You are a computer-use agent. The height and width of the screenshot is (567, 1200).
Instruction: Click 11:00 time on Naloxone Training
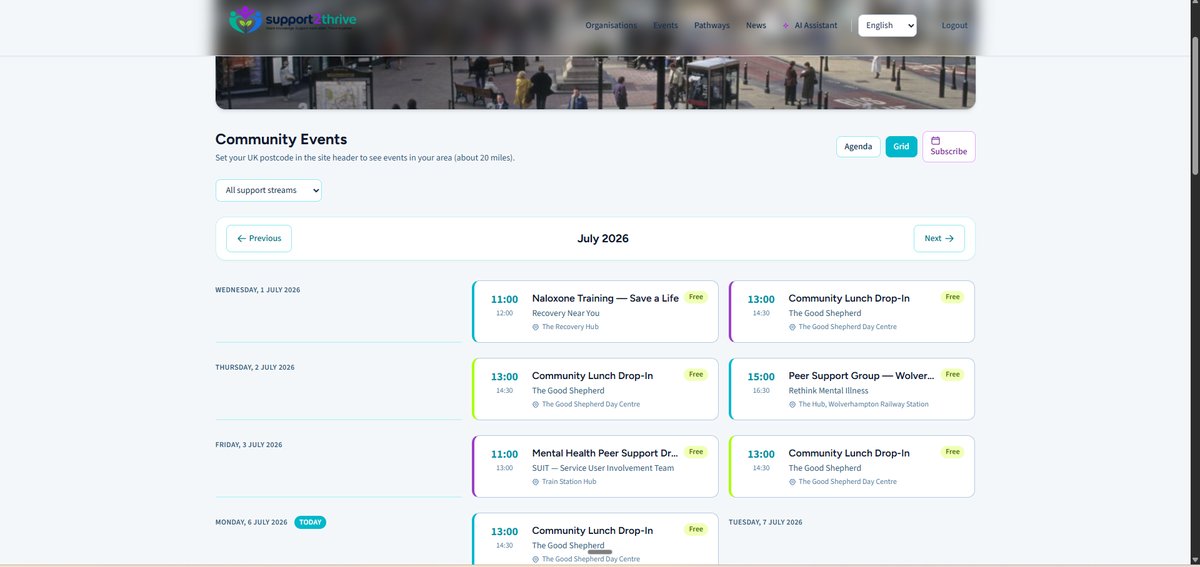(x=504, y=299)
